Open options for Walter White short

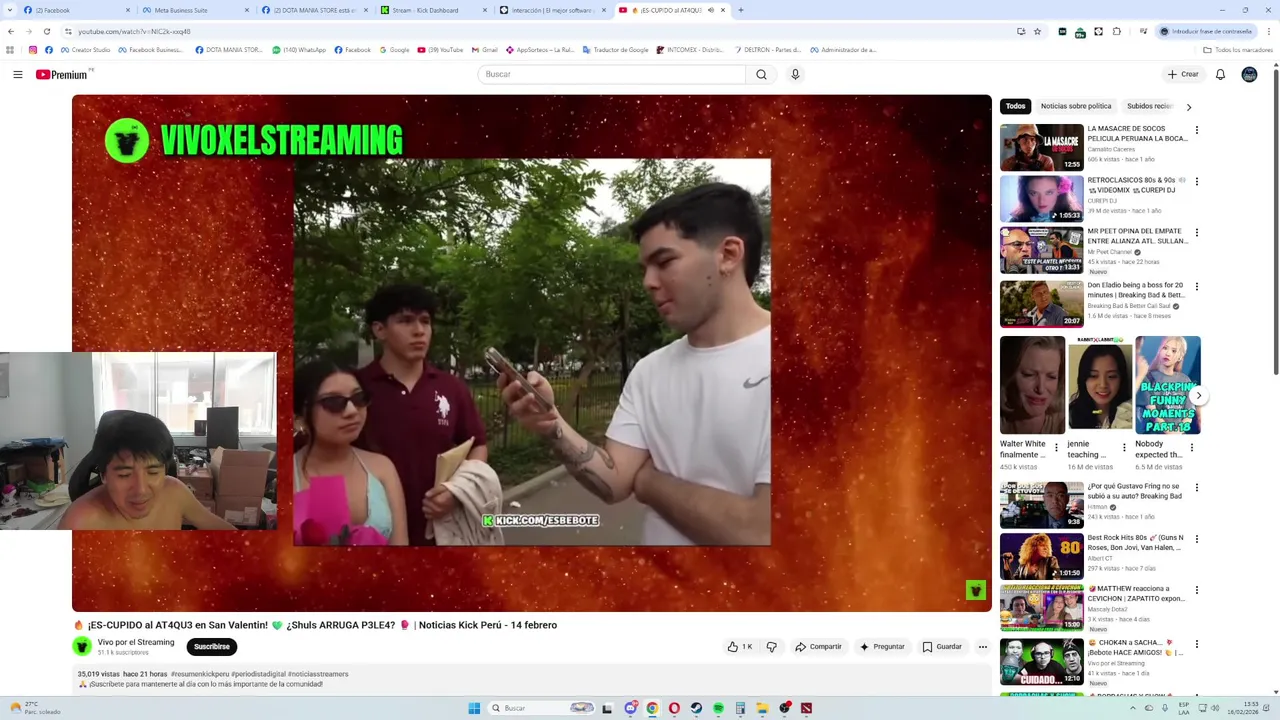click(1056, 448)
